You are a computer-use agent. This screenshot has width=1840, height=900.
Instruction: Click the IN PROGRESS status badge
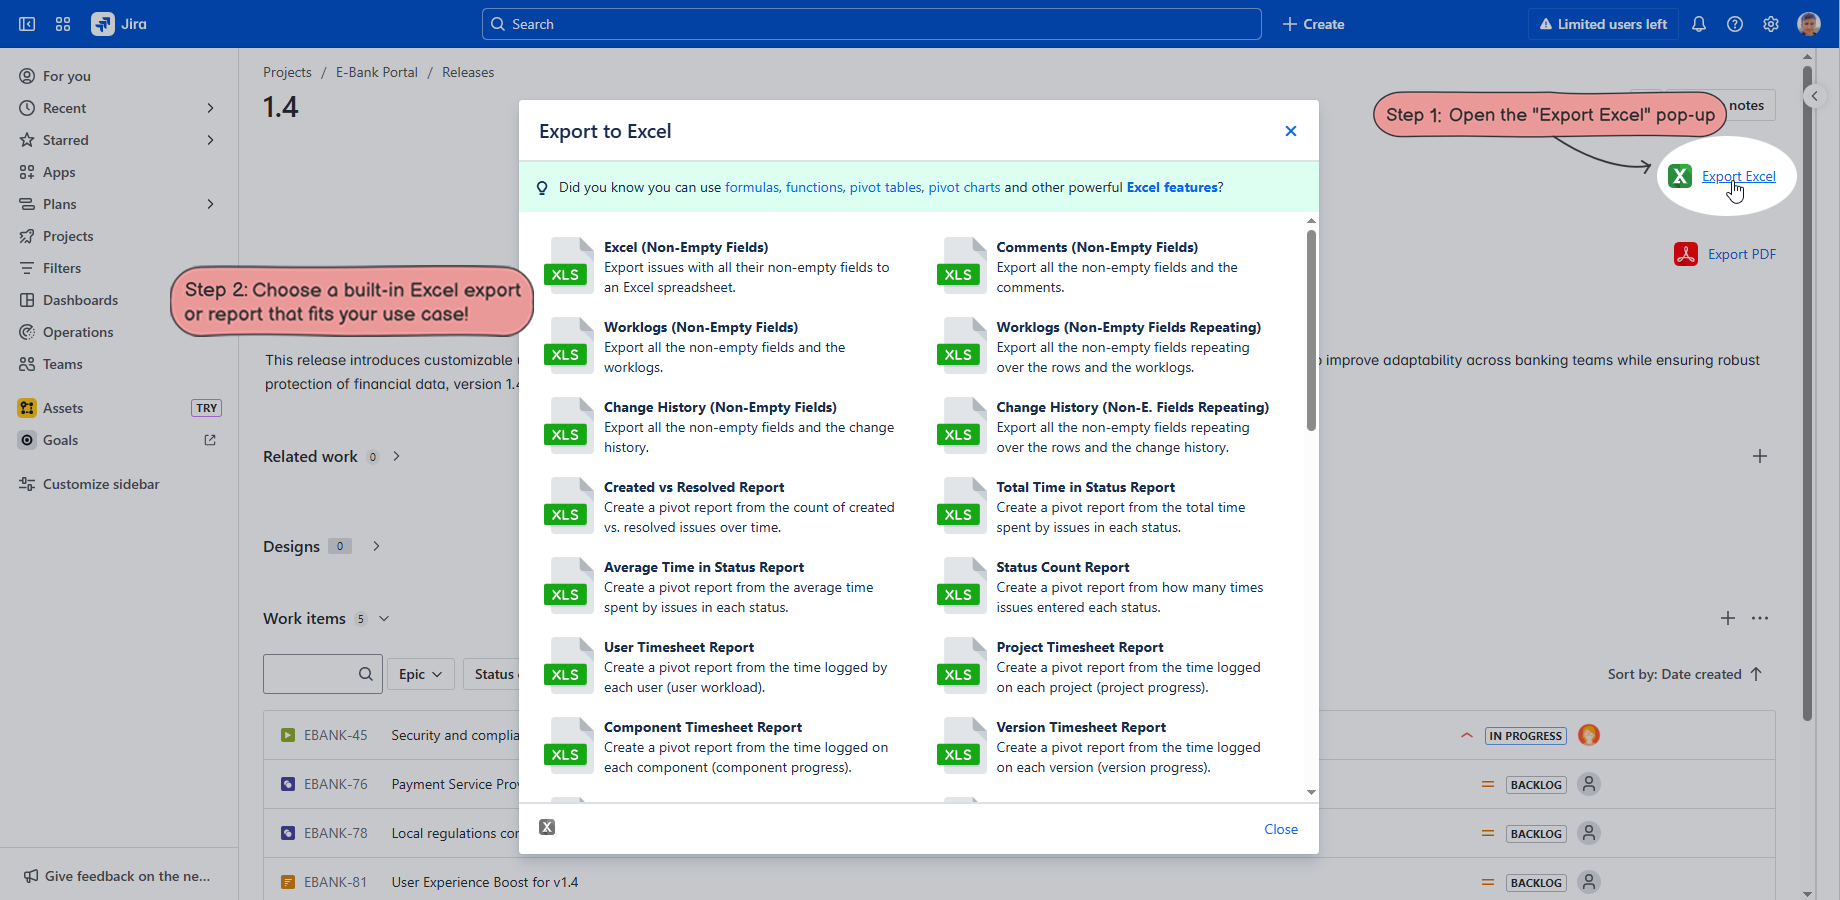pyautogui.click(x=1526, y=736)
